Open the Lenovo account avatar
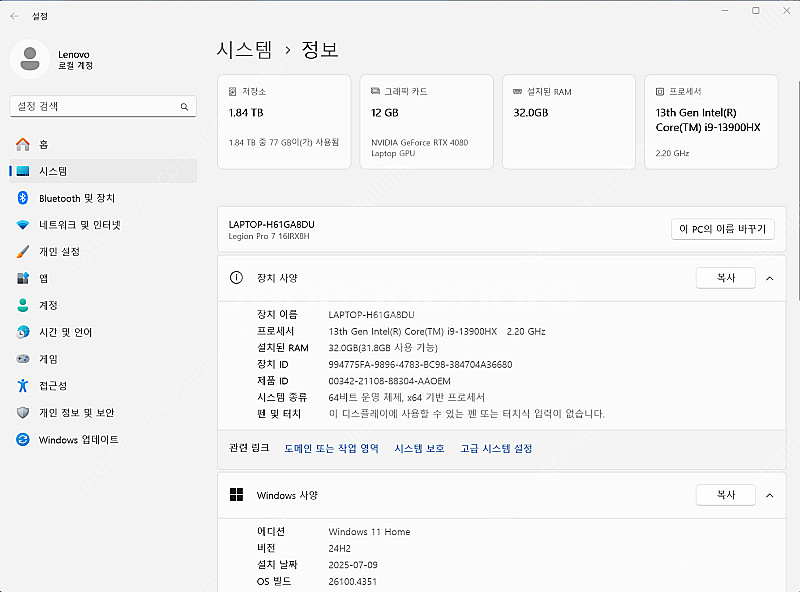 (x=30, y=59)
